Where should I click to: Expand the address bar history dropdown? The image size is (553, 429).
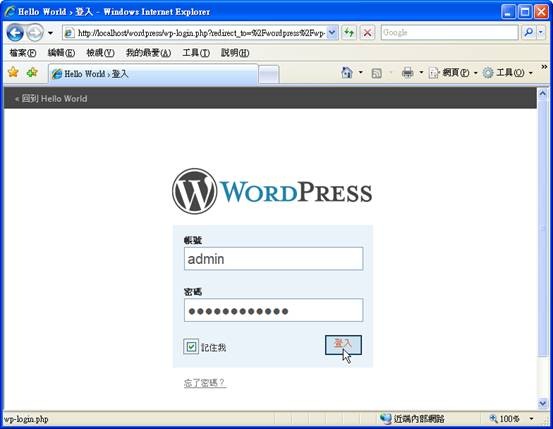coord(332,33)
